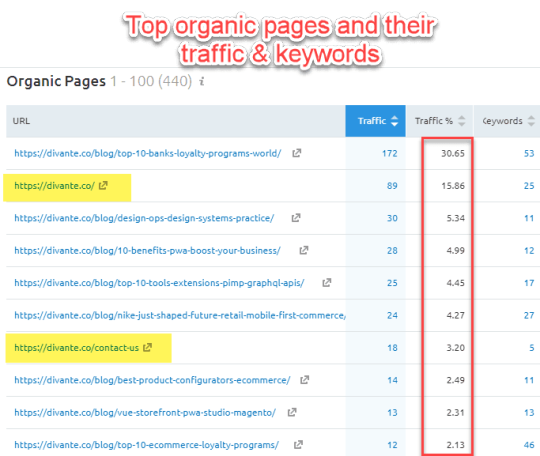540x456 pixels.
Task: Click traffic value 89
Action: click(392, 186)
